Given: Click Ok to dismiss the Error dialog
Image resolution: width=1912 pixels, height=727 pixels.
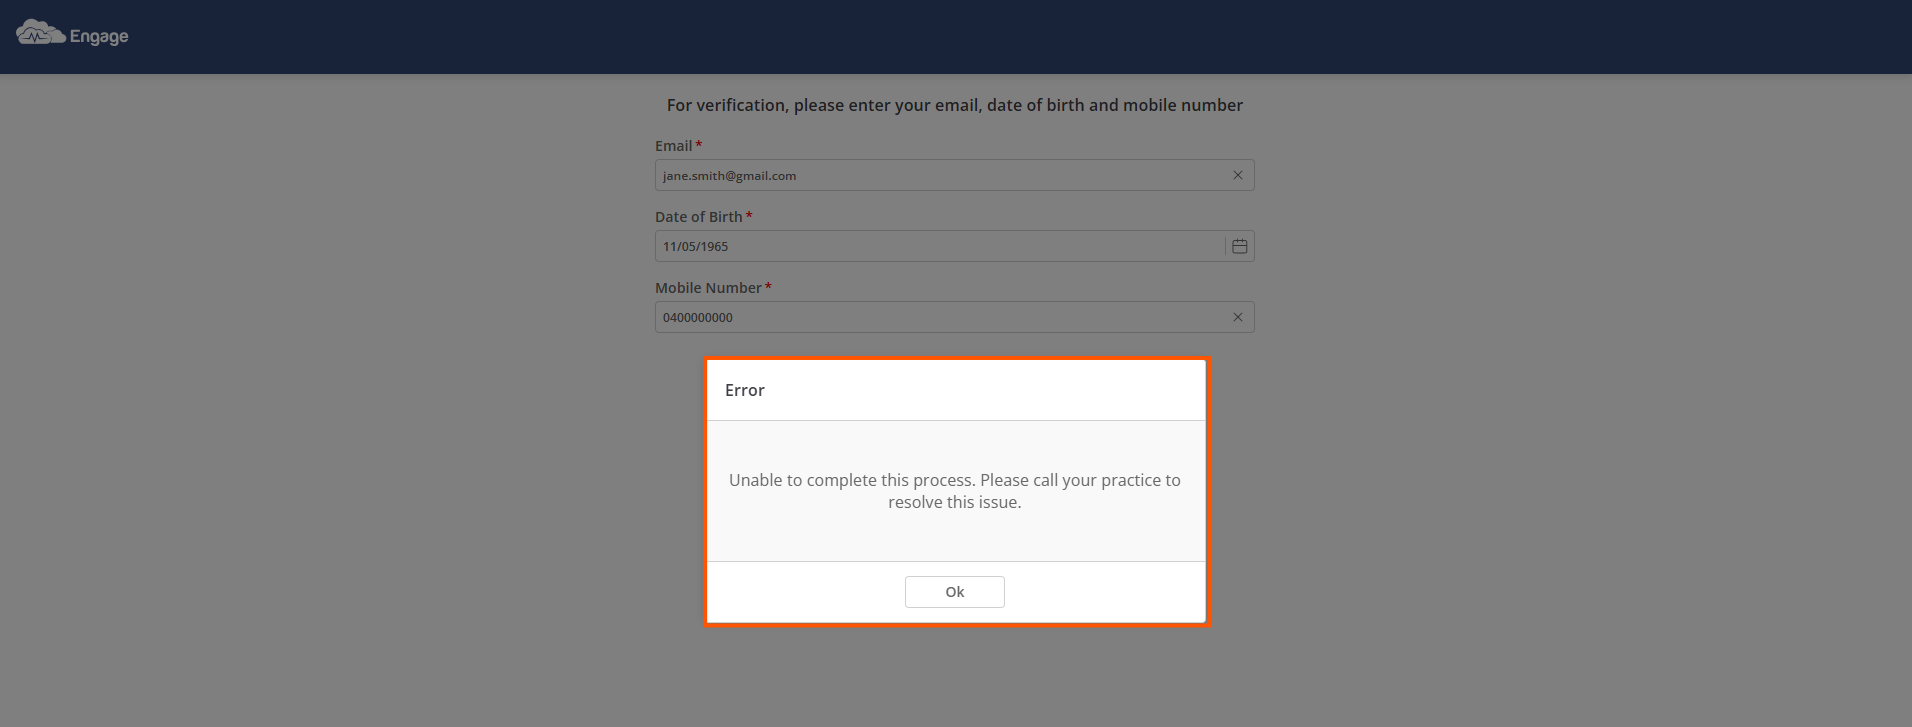Looking at the screenshot, I should coord(955,592).
